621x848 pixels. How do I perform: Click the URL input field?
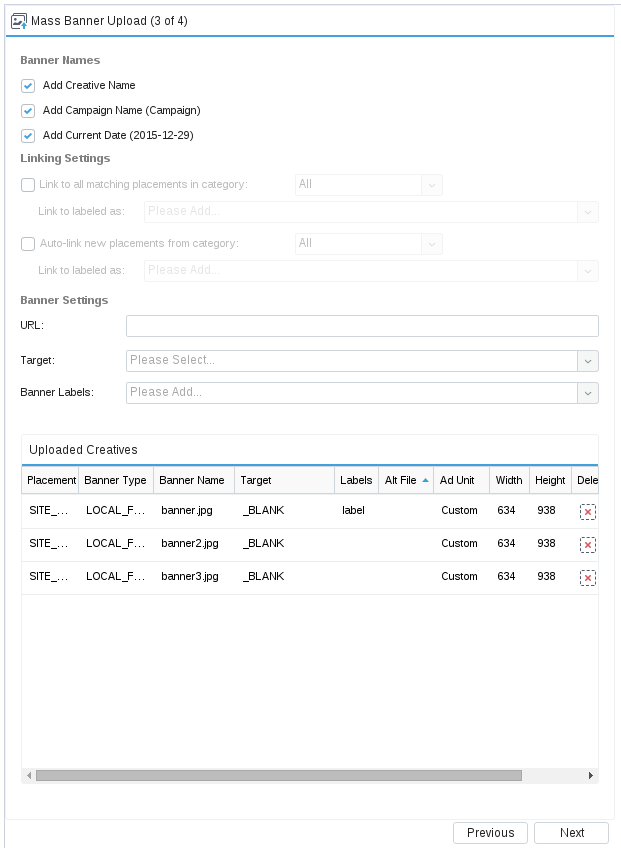pyautogui.click(x=362, y=326)
